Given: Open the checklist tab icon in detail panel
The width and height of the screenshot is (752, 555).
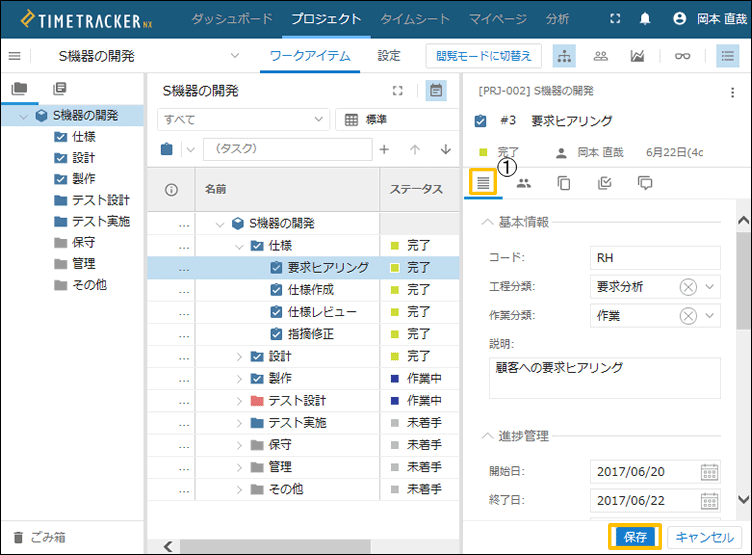Looking at the screenshot, I should pyautogui.click(x=605, y=183).
